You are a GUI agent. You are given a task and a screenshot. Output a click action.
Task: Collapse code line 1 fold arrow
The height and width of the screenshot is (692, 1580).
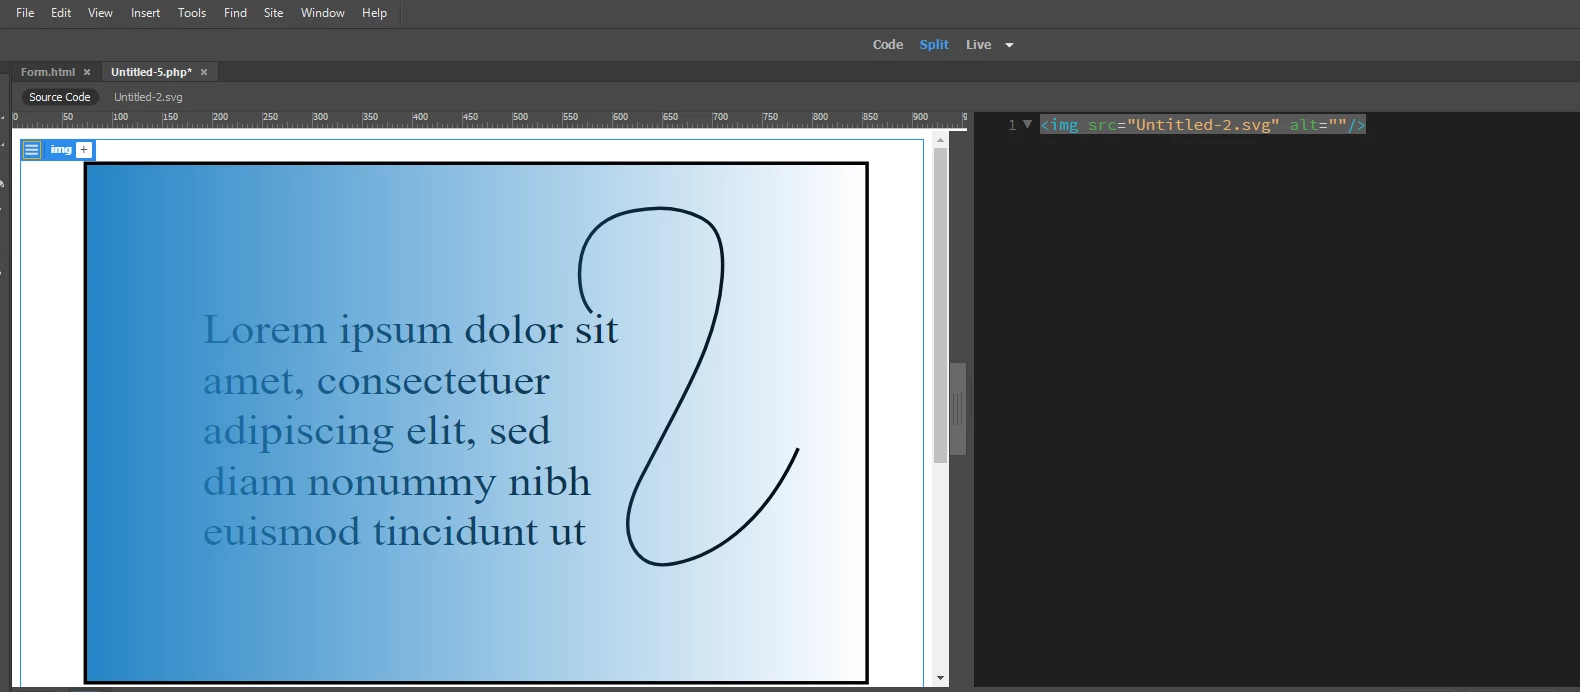click(x=1027, y=124)
